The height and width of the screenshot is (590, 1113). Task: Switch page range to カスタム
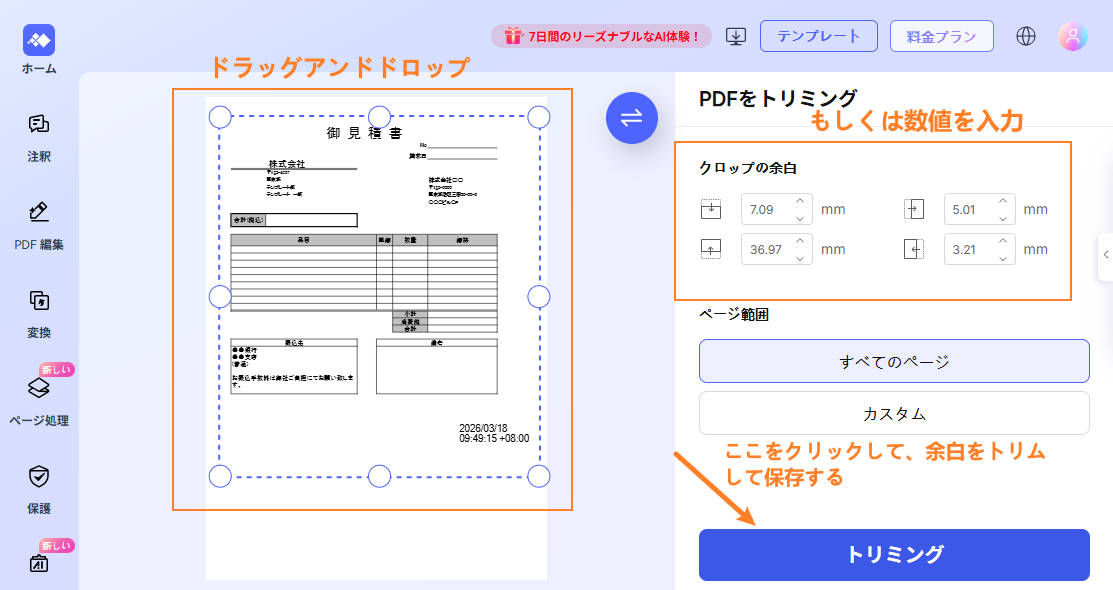click(893, 413)
